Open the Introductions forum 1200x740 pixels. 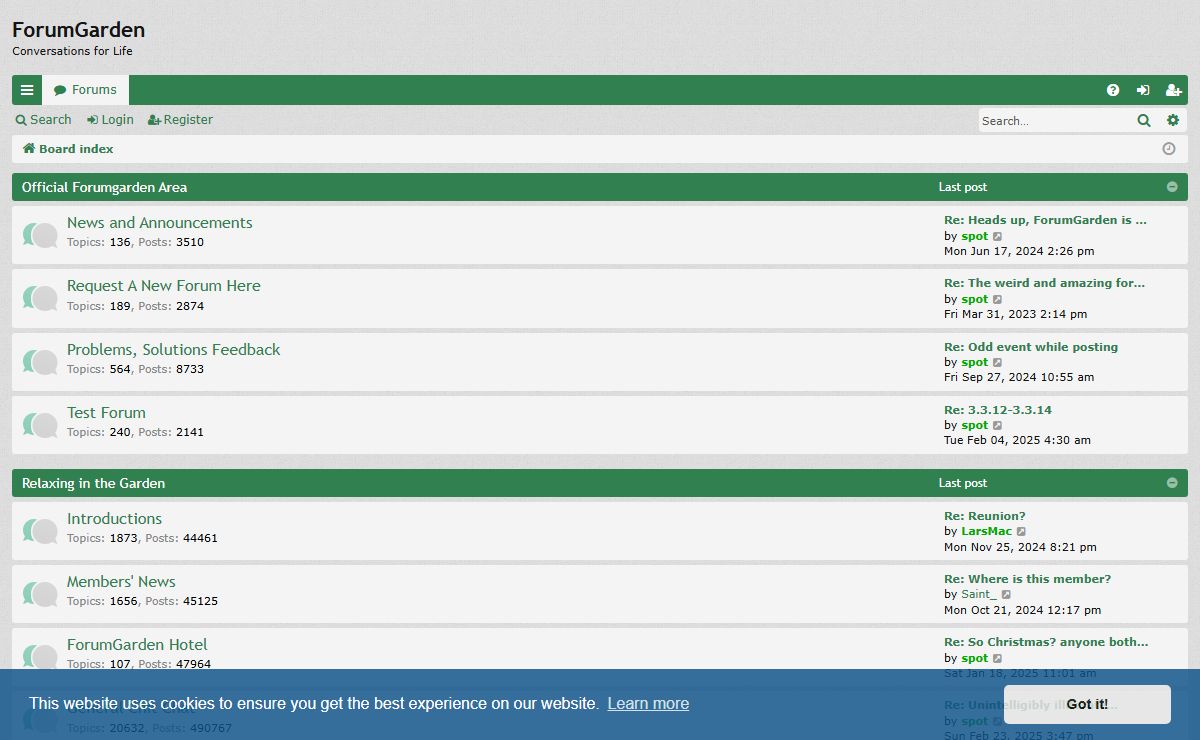pyautogui.click(x=114, y=518)
